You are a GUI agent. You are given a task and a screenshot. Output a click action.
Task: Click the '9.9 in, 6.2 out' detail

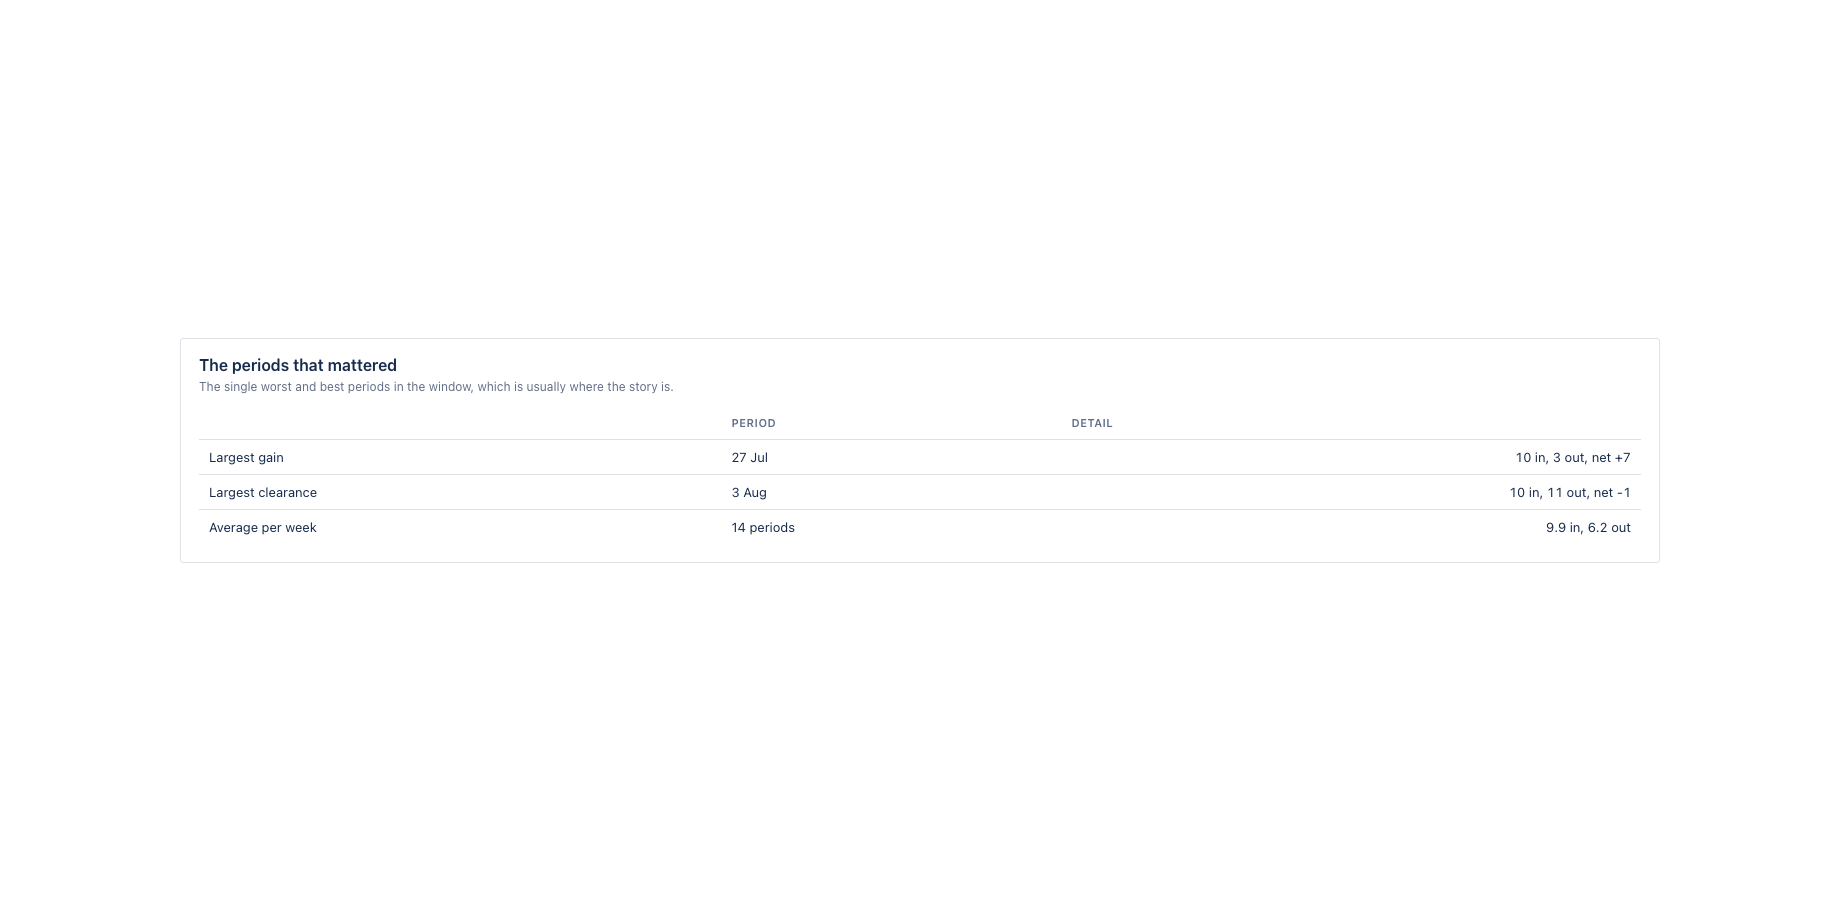[1588, 528]
